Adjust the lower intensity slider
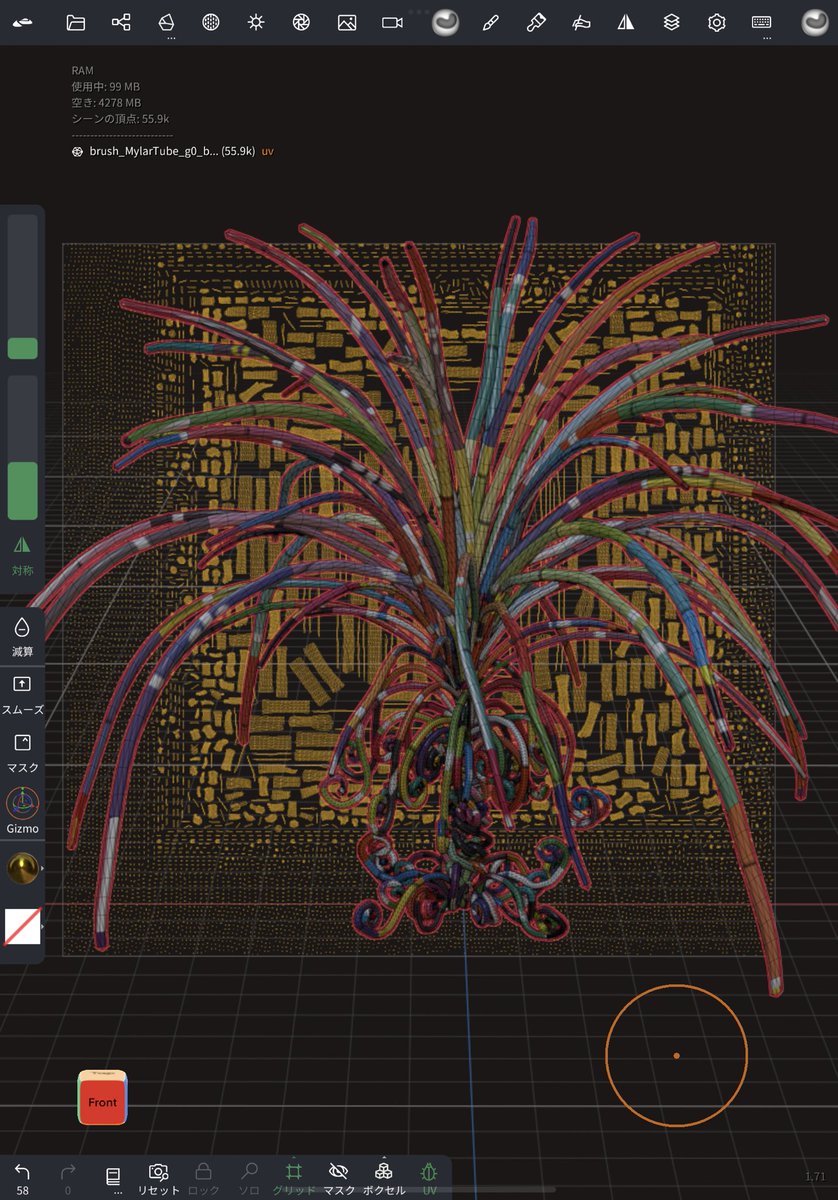This screenshot has width=838, height=1200. (x=22, y=447)
